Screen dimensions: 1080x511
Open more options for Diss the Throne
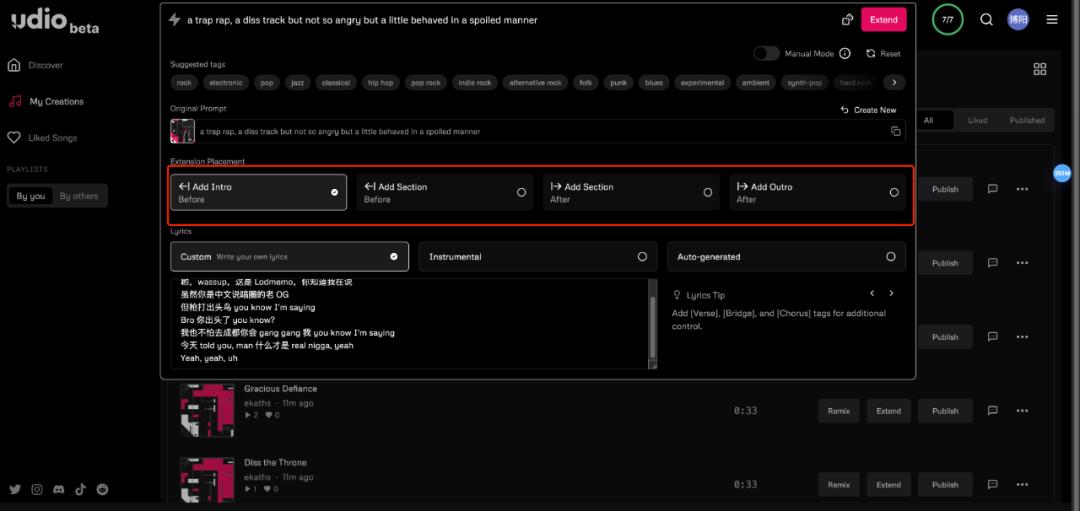[1022, 484]
